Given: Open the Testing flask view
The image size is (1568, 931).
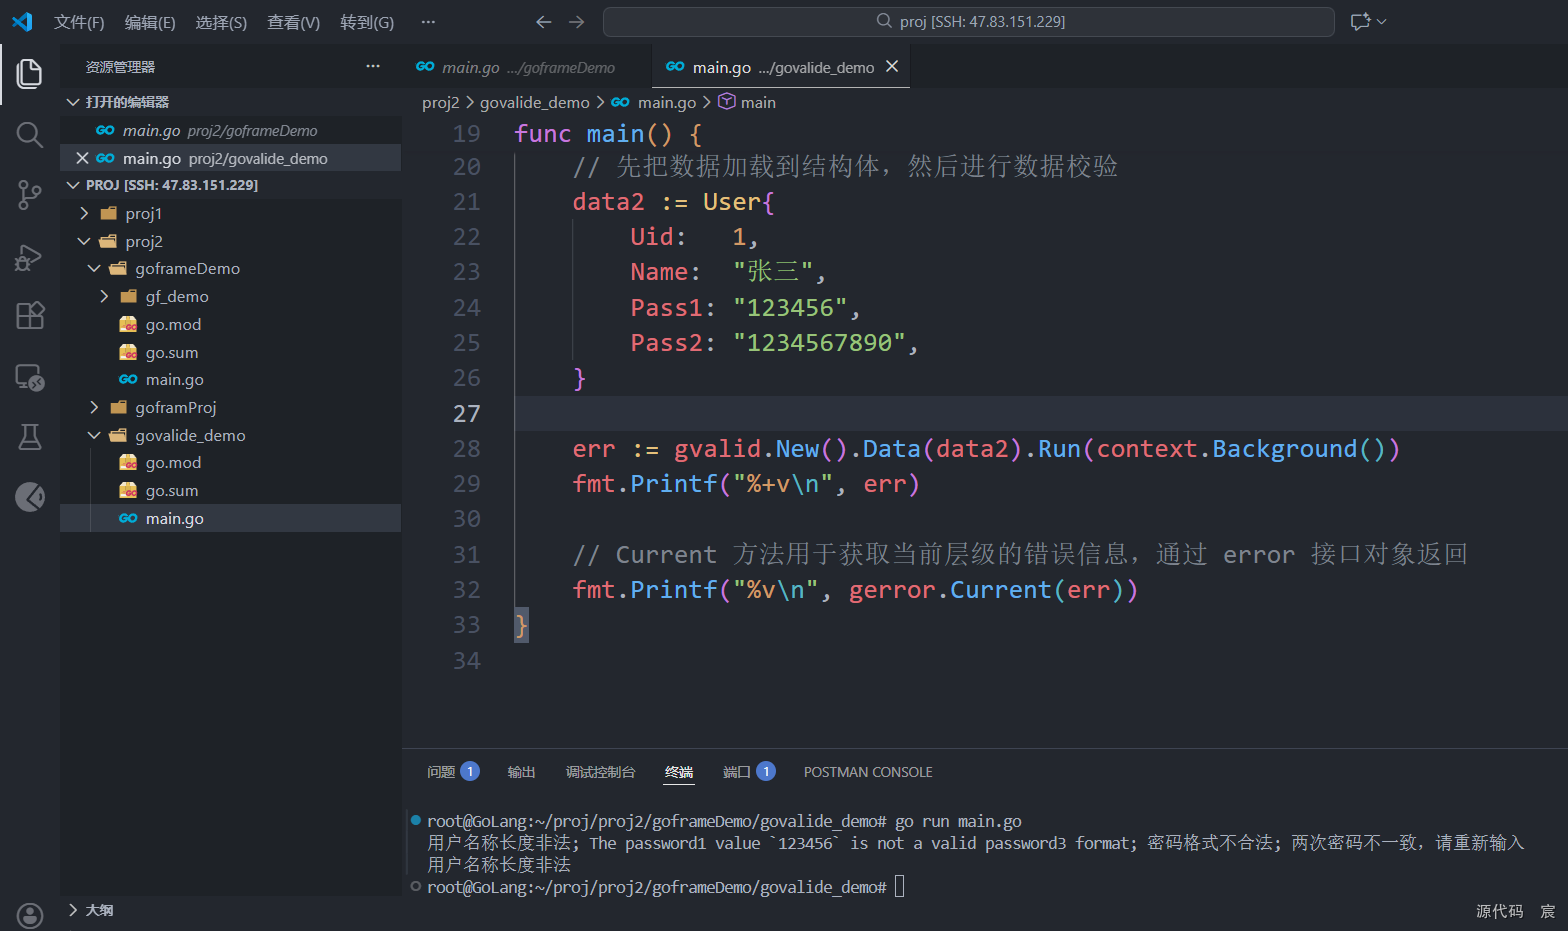Looking at the screenshot, I should click(x=30, y=437).
